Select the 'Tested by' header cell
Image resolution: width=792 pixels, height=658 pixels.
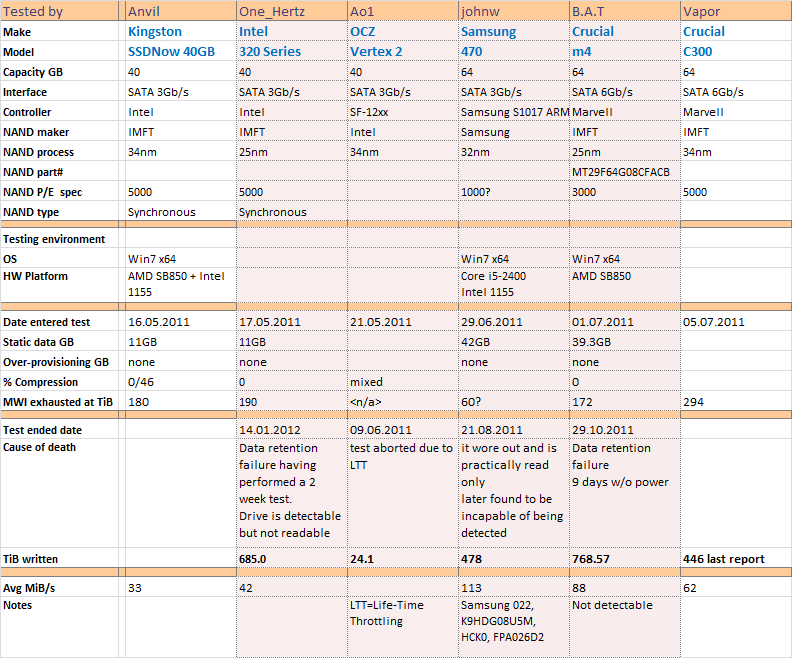pyautogui.click(x=60, y=11)
